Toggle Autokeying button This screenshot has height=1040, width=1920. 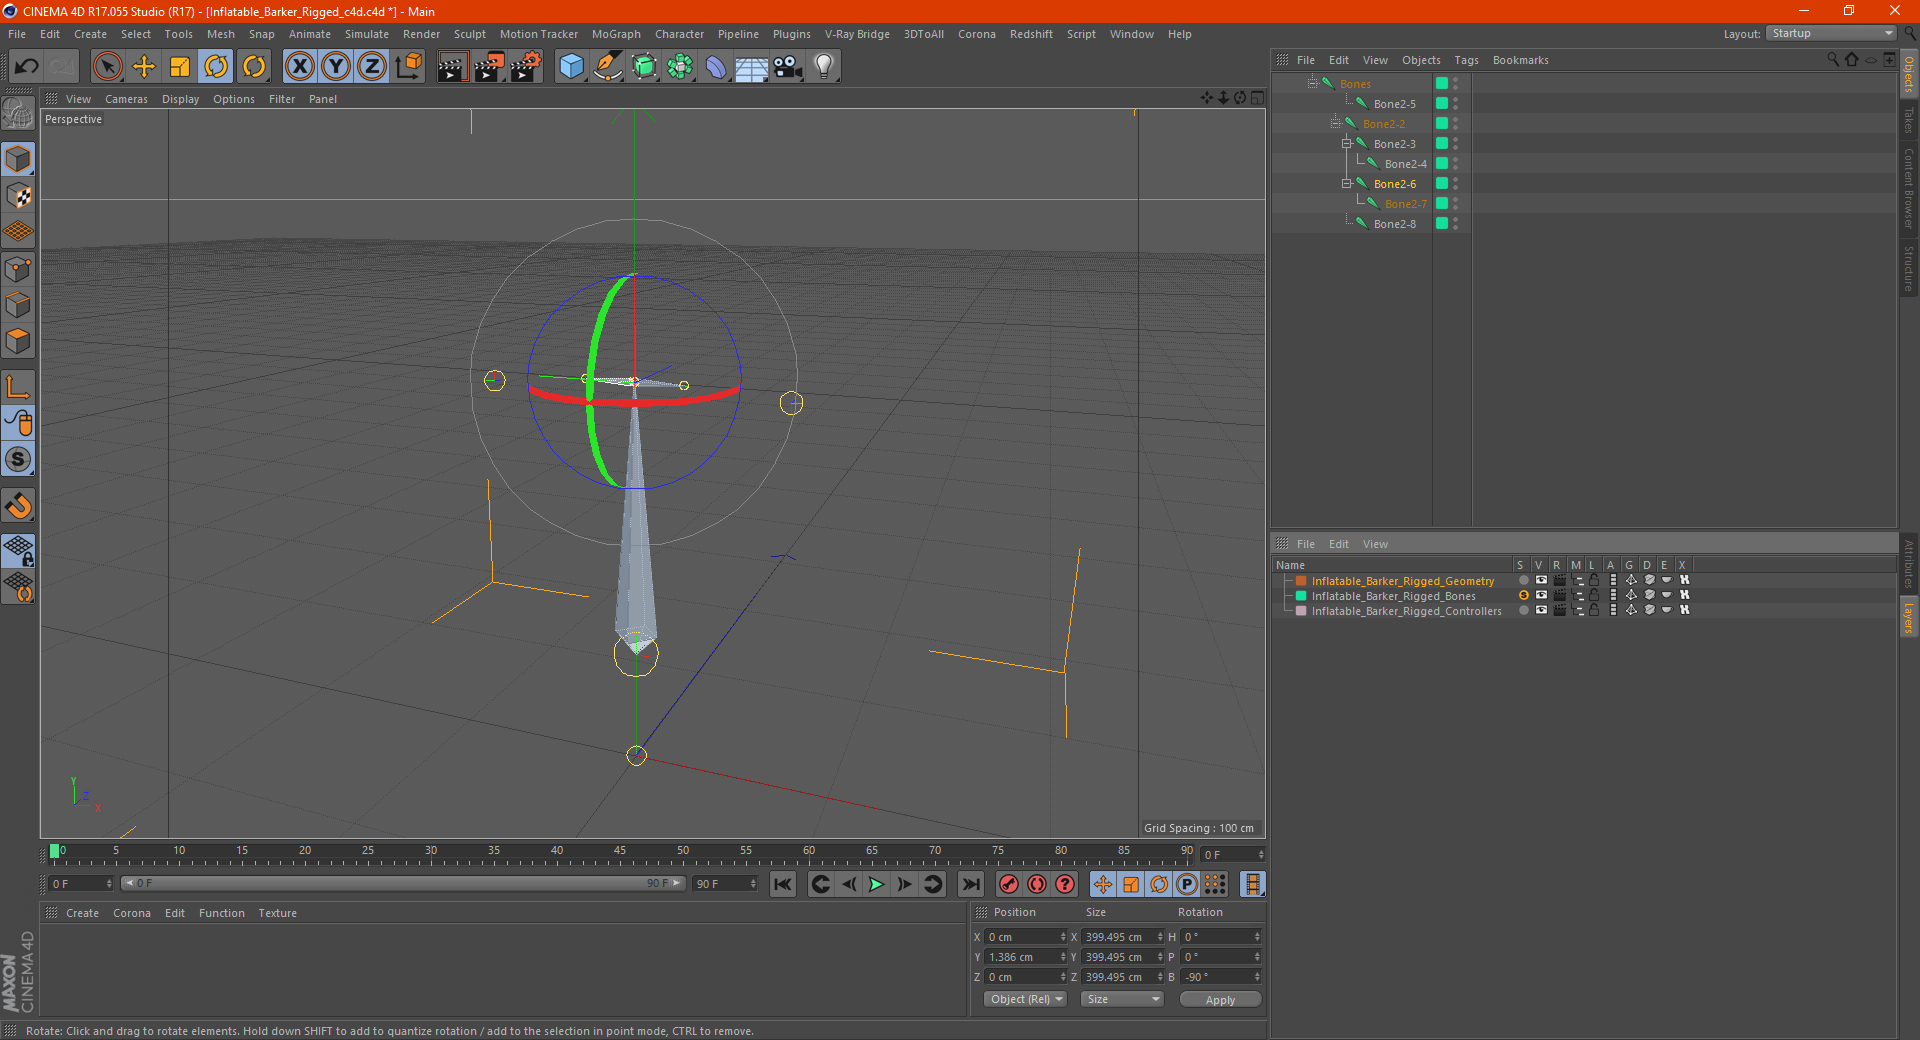(1037, 884)
